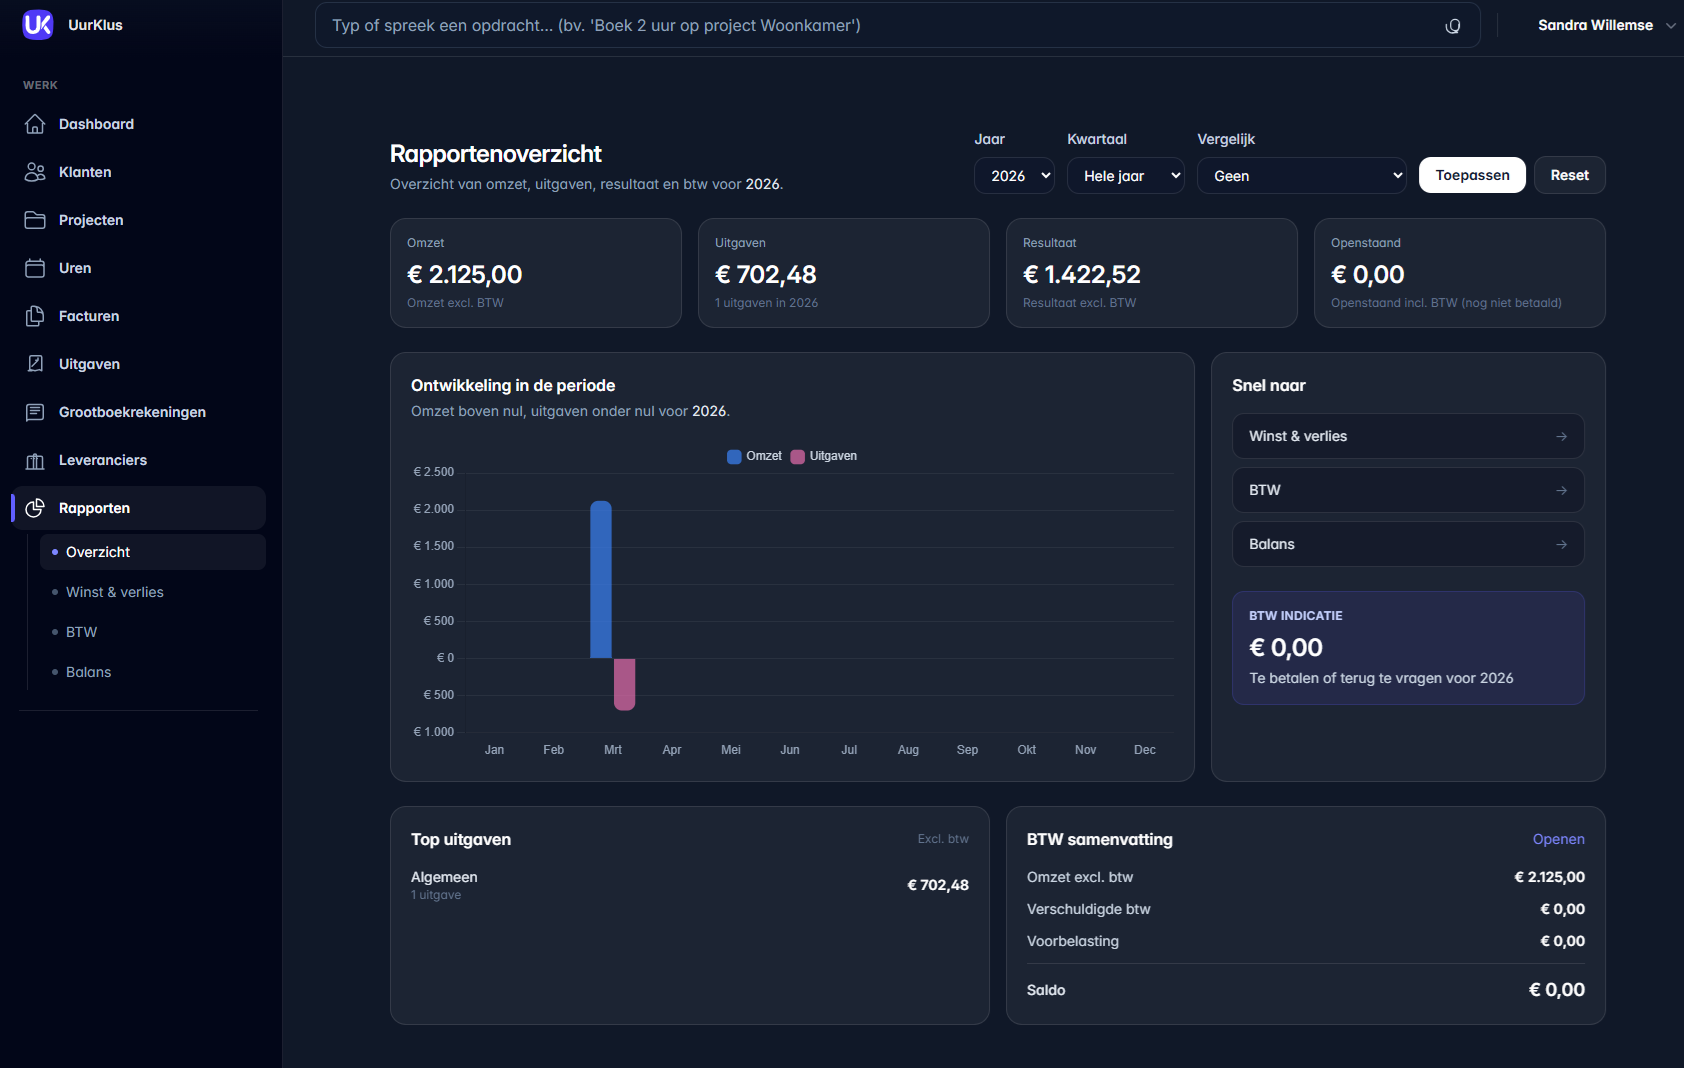The width and height of the screenshot is (1684, 1068).
Task: Open Projecten using the folder icon
Action: [x=36, y=219]
